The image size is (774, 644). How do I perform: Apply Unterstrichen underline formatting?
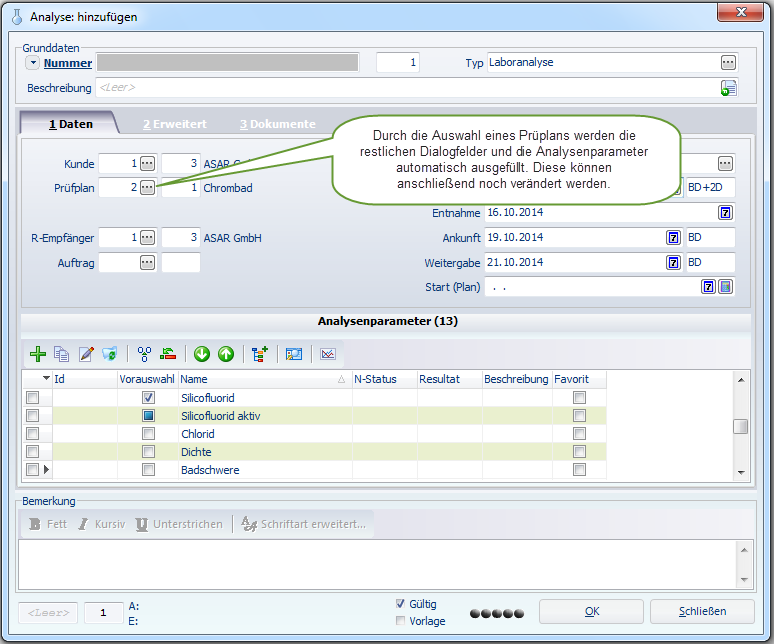(x=179, y=524)
